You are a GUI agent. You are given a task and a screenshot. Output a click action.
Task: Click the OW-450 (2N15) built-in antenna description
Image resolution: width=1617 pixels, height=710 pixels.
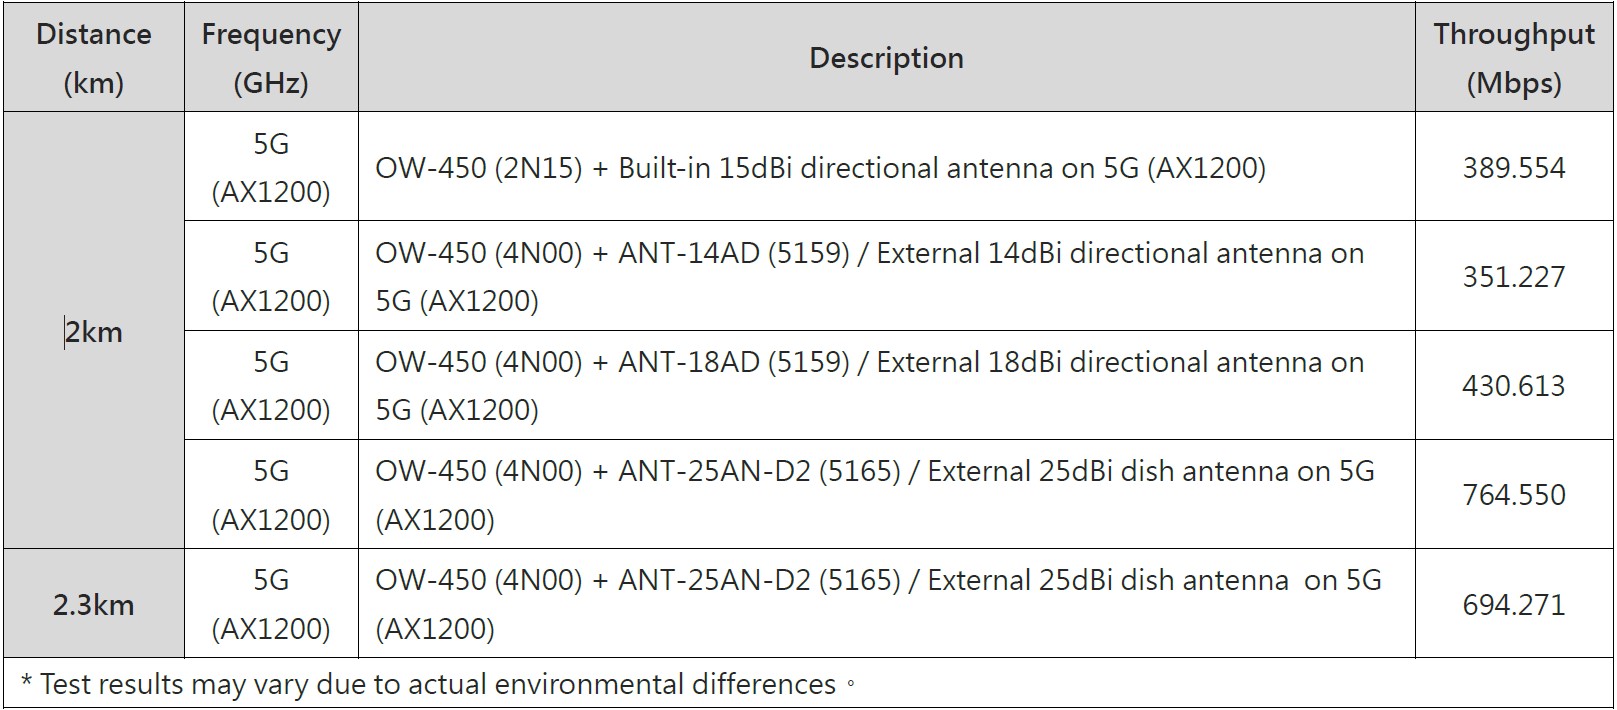pos(820,168)
